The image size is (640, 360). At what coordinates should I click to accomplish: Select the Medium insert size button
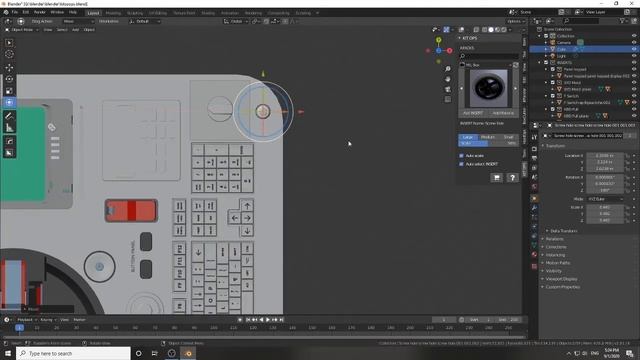[x=488, y=137]
